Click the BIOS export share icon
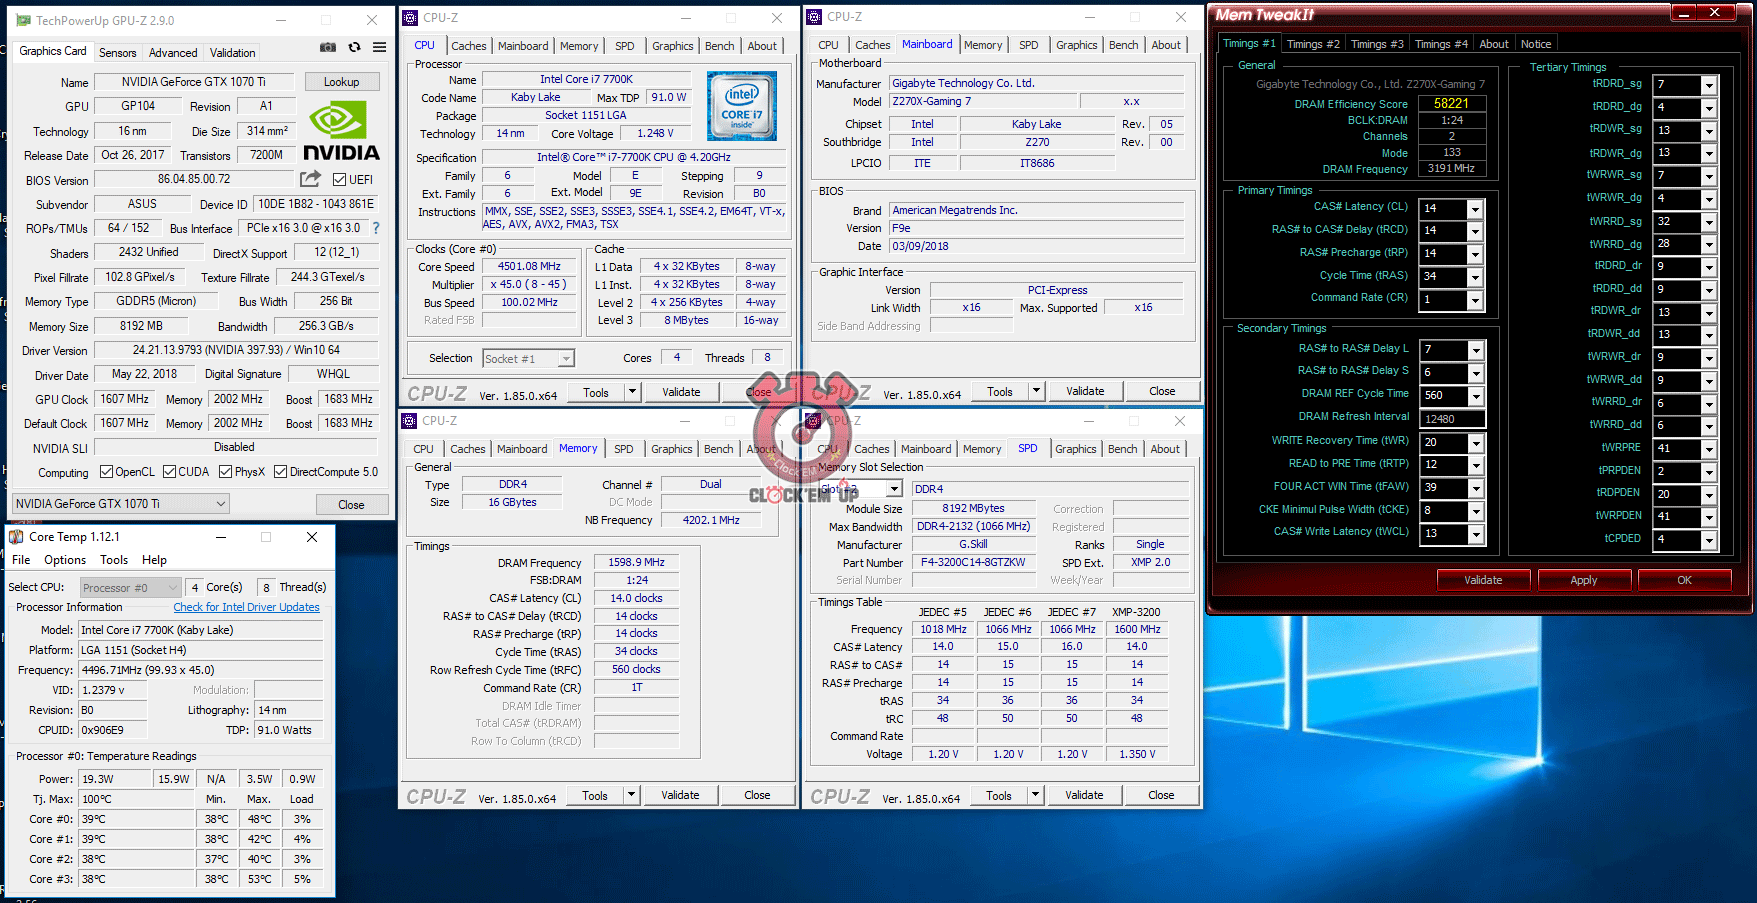Viewport: 1757px width, 903px height. [311, 179]
